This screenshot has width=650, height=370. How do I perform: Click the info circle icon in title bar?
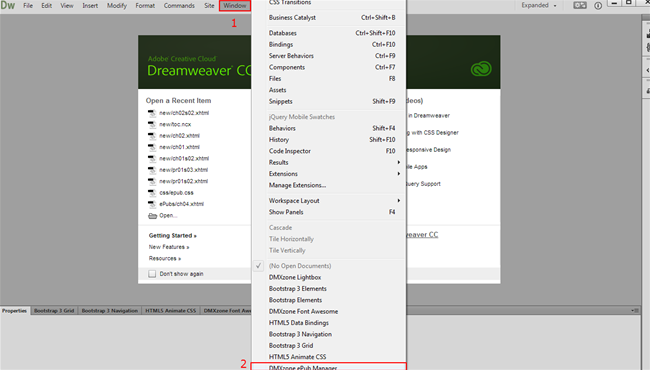(x=598, y=6)
